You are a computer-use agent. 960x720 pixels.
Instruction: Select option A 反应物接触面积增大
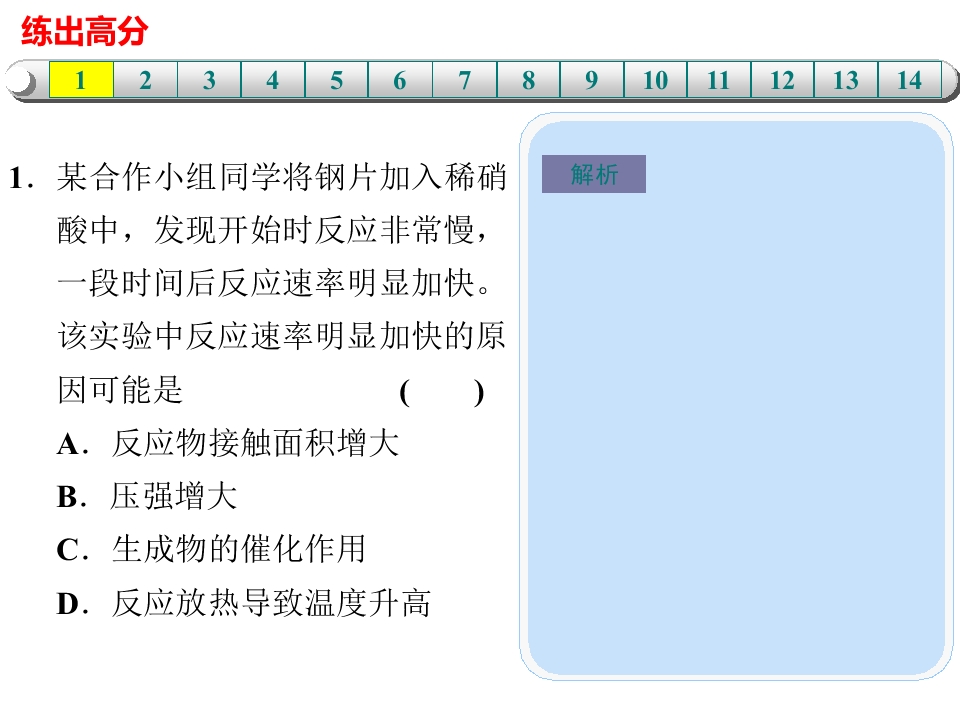228,443
